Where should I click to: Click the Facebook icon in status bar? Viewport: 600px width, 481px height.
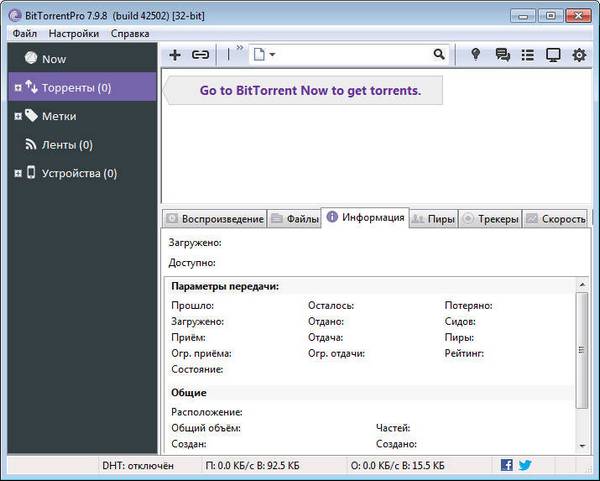507,465
